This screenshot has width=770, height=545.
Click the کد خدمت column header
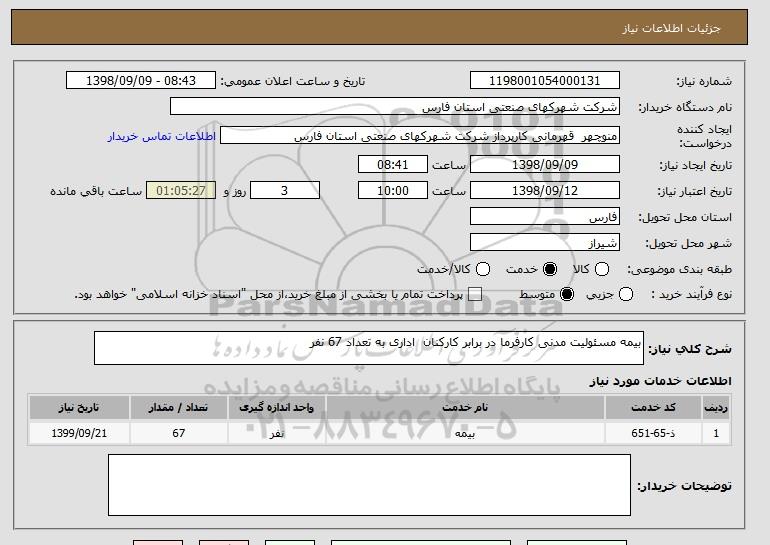pyautogui.click(x=654, y=408)
